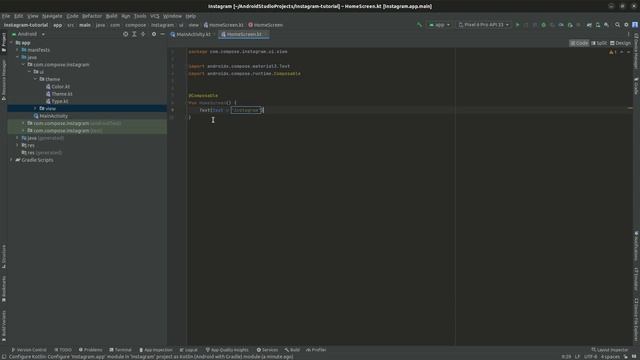Select MainActivity in project tree

(x=53, y=116)
